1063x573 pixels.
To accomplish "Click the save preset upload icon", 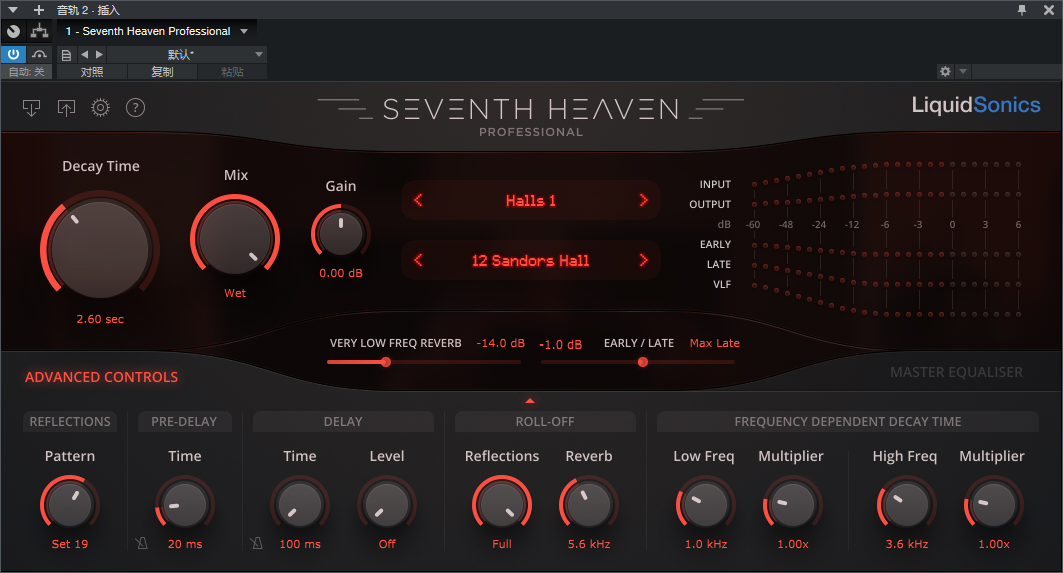I will click(x=66, y=108).
